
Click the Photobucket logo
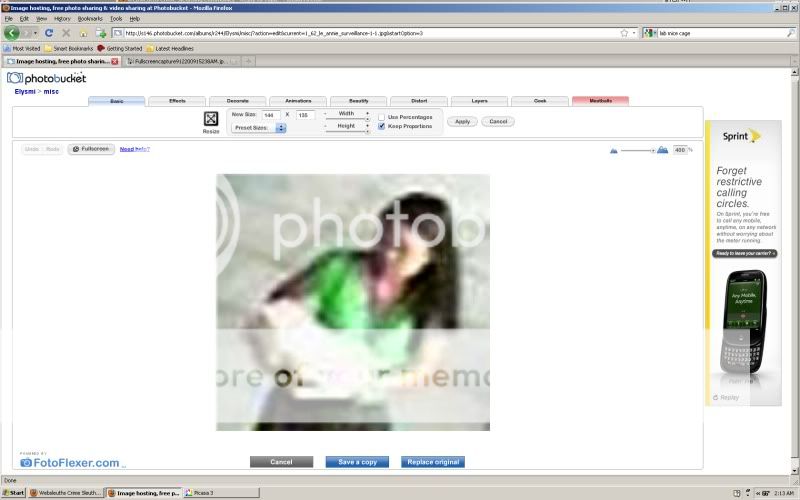(x=47, y=77)
